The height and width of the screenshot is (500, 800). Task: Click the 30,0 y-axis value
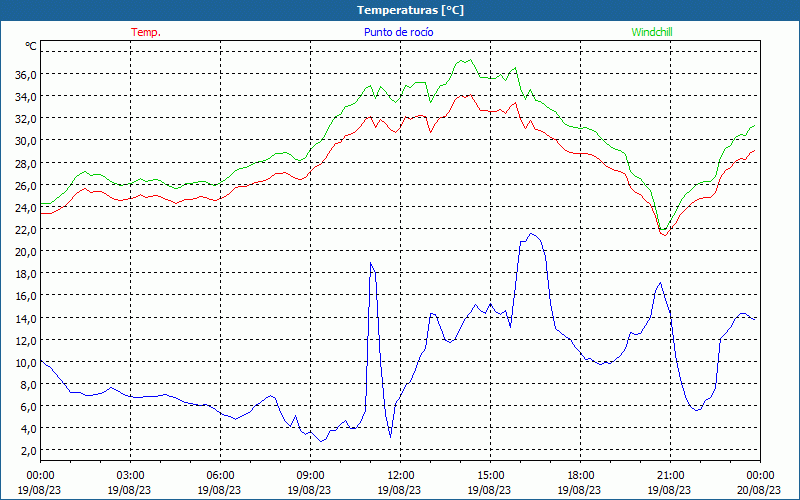[26, 141]
